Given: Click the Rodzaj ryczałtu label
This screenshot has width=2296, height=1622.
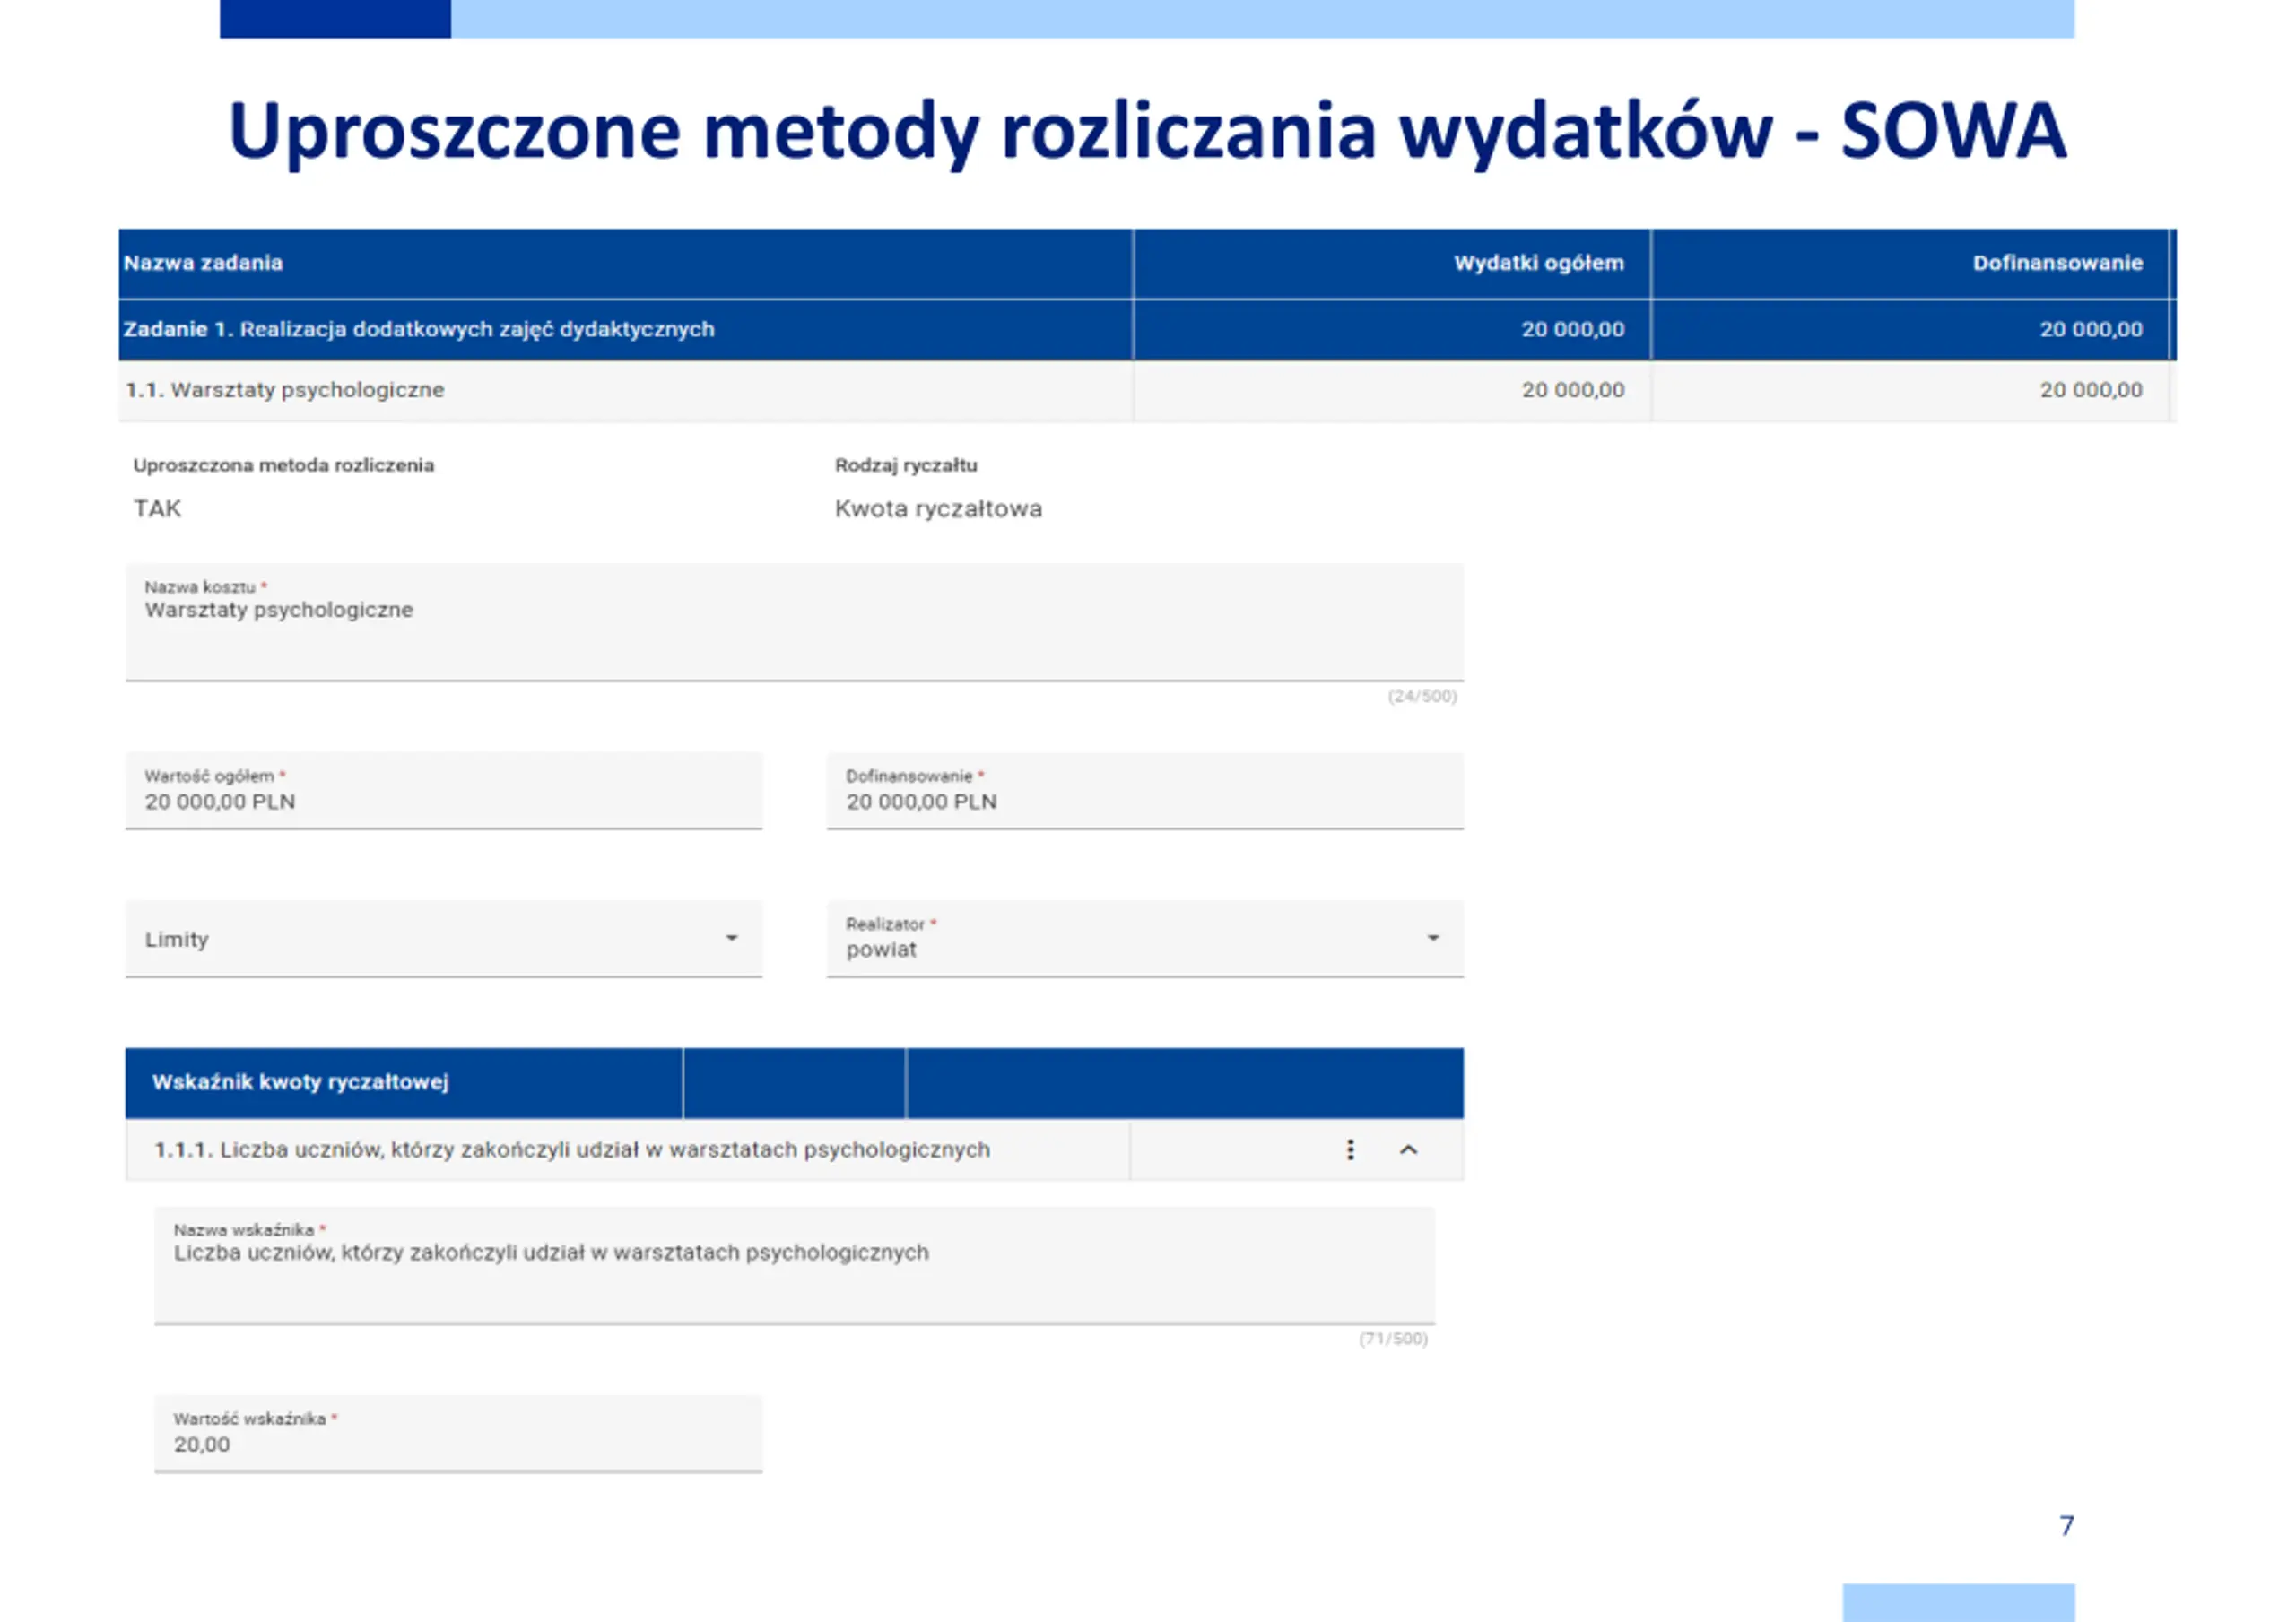Looking at the screenshot, I should click(906, 465).
